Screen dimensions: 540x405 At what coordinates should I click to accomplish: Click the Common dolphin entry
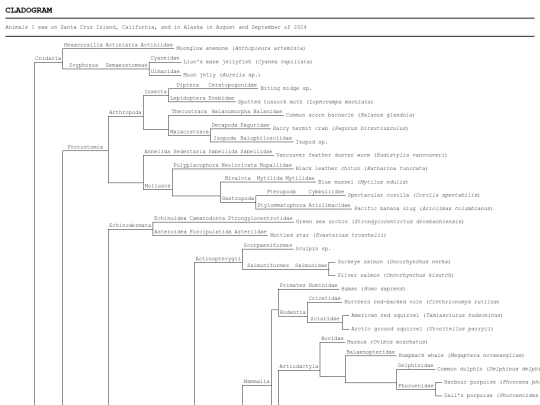(x=488, y=369)
